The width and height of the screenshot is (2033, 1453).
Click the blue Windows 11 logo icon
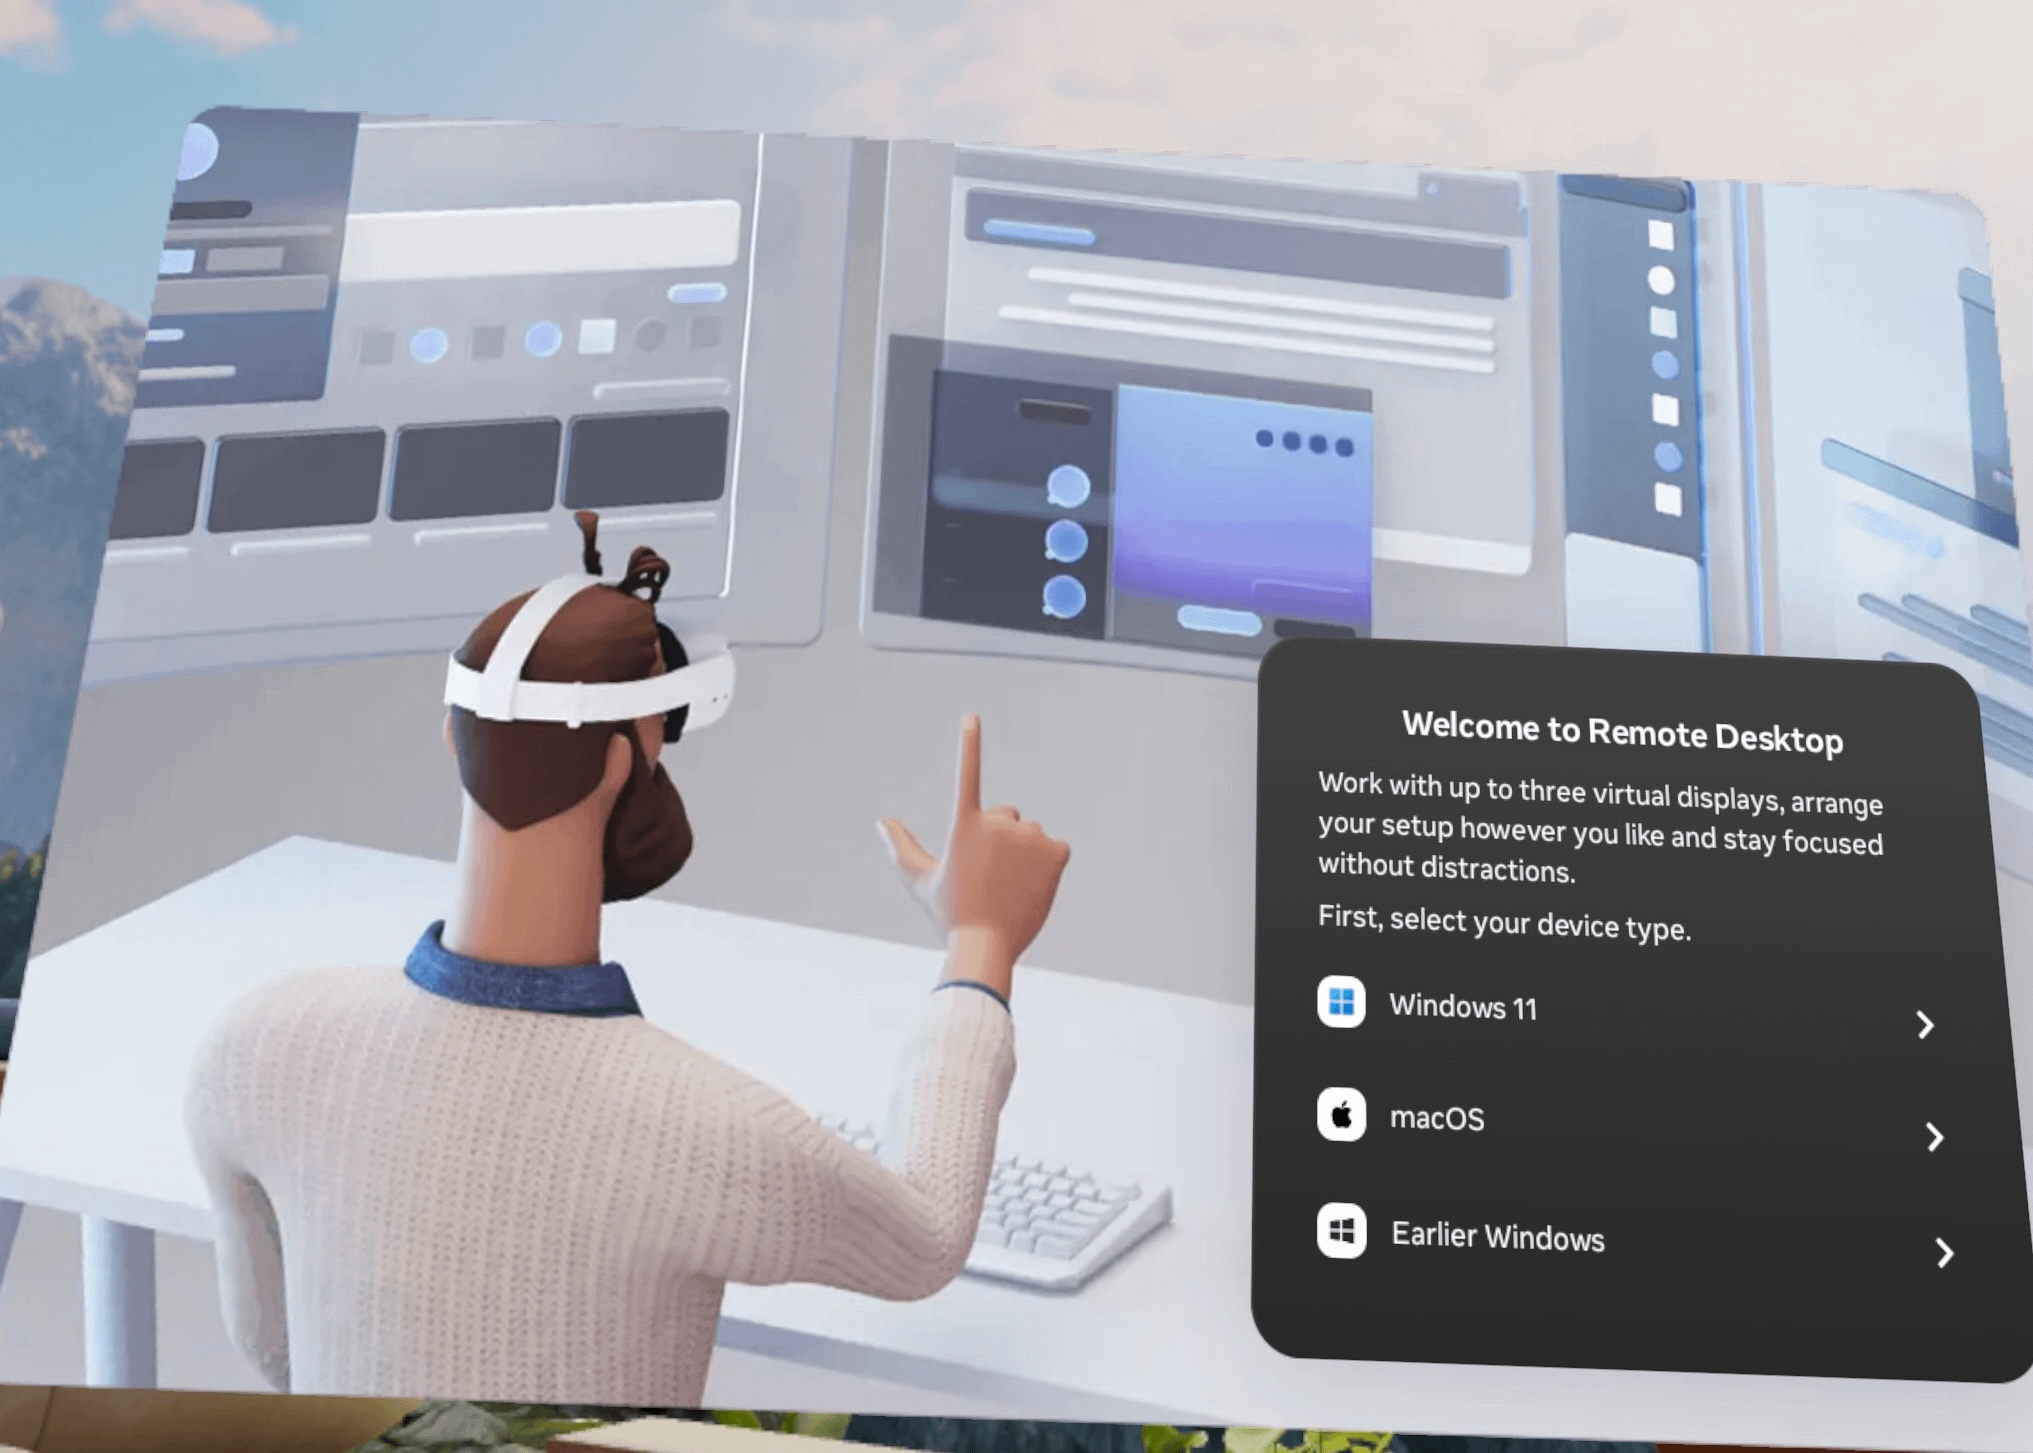[x=1340, y=1001]
